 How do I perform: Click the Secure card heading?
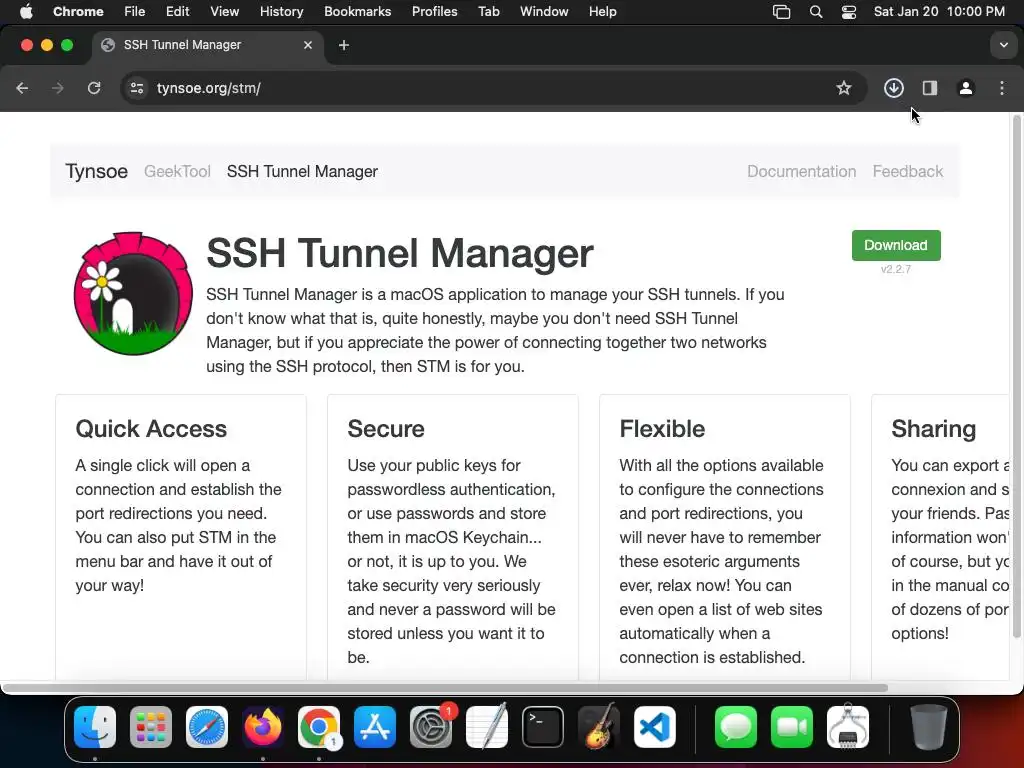pos(386,428)
